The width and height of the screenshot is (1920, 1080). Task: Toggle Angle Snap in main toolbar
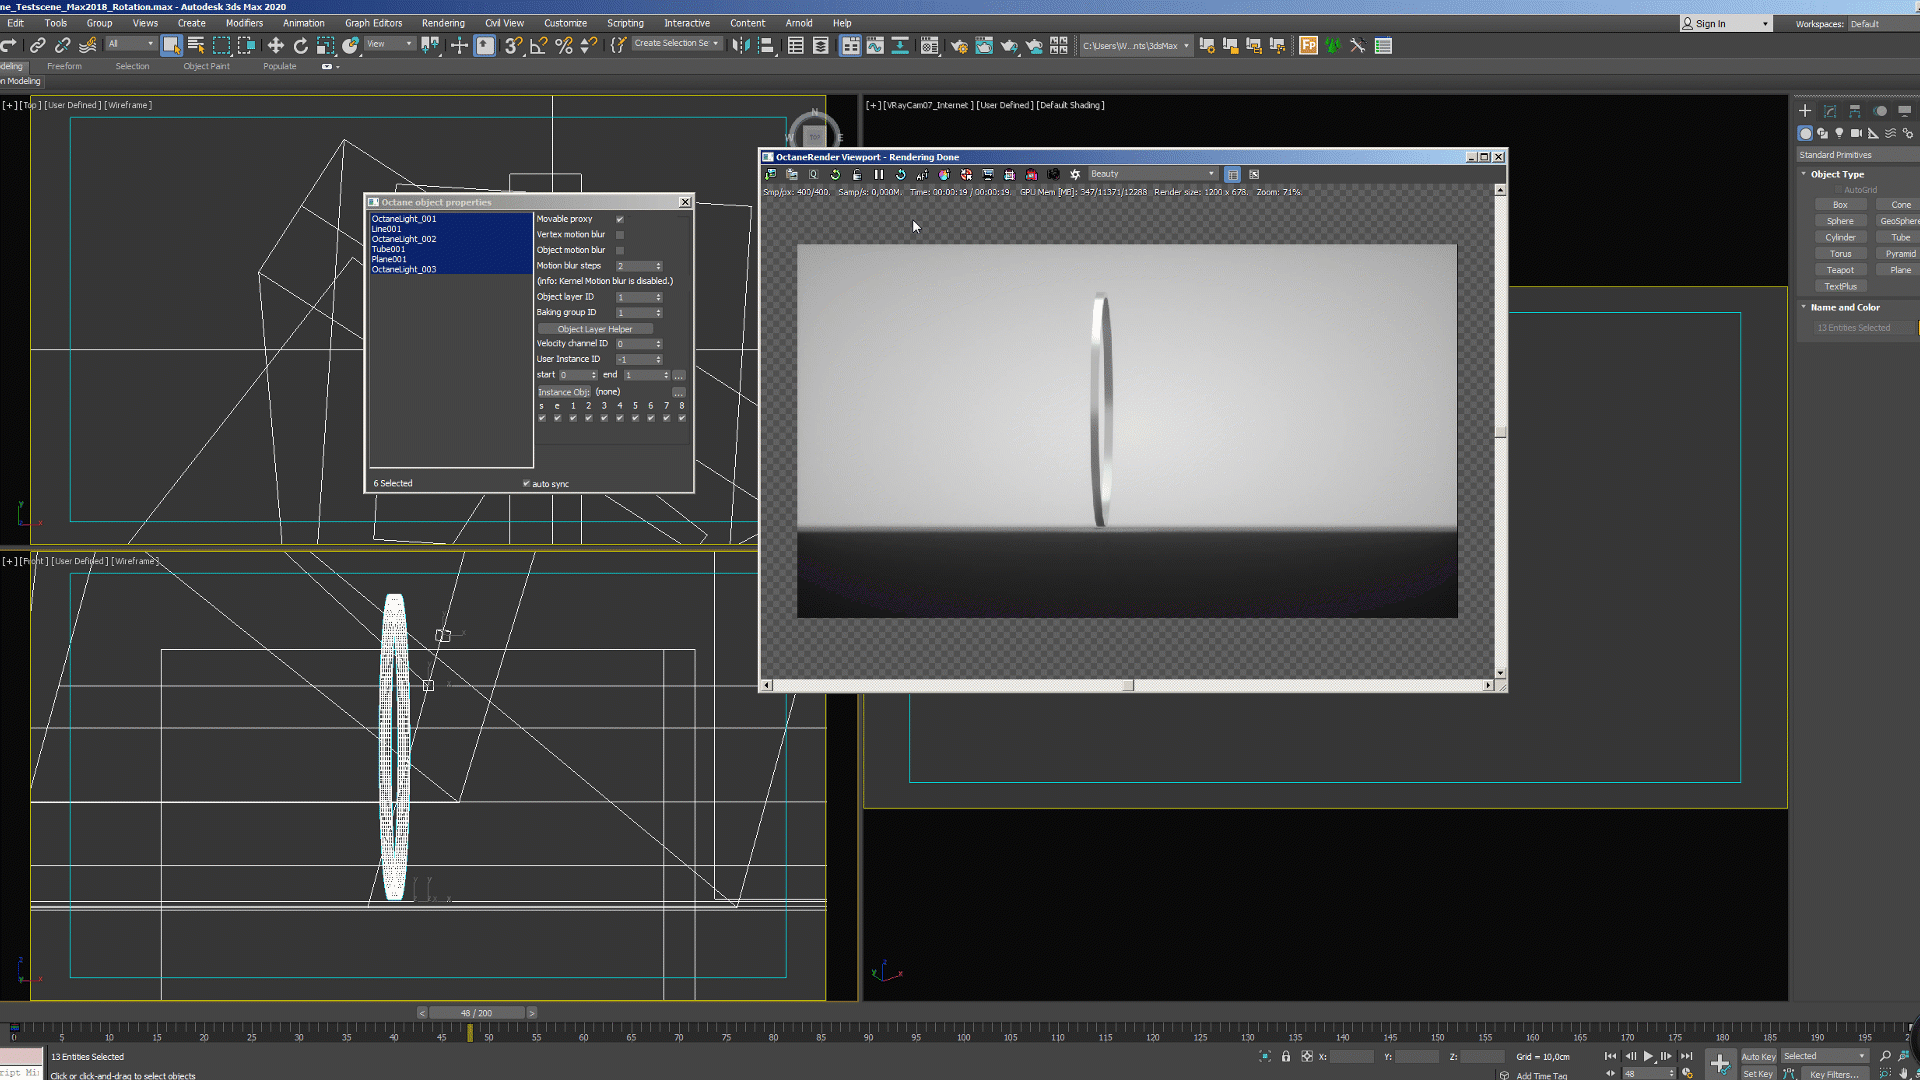point(538,45)
